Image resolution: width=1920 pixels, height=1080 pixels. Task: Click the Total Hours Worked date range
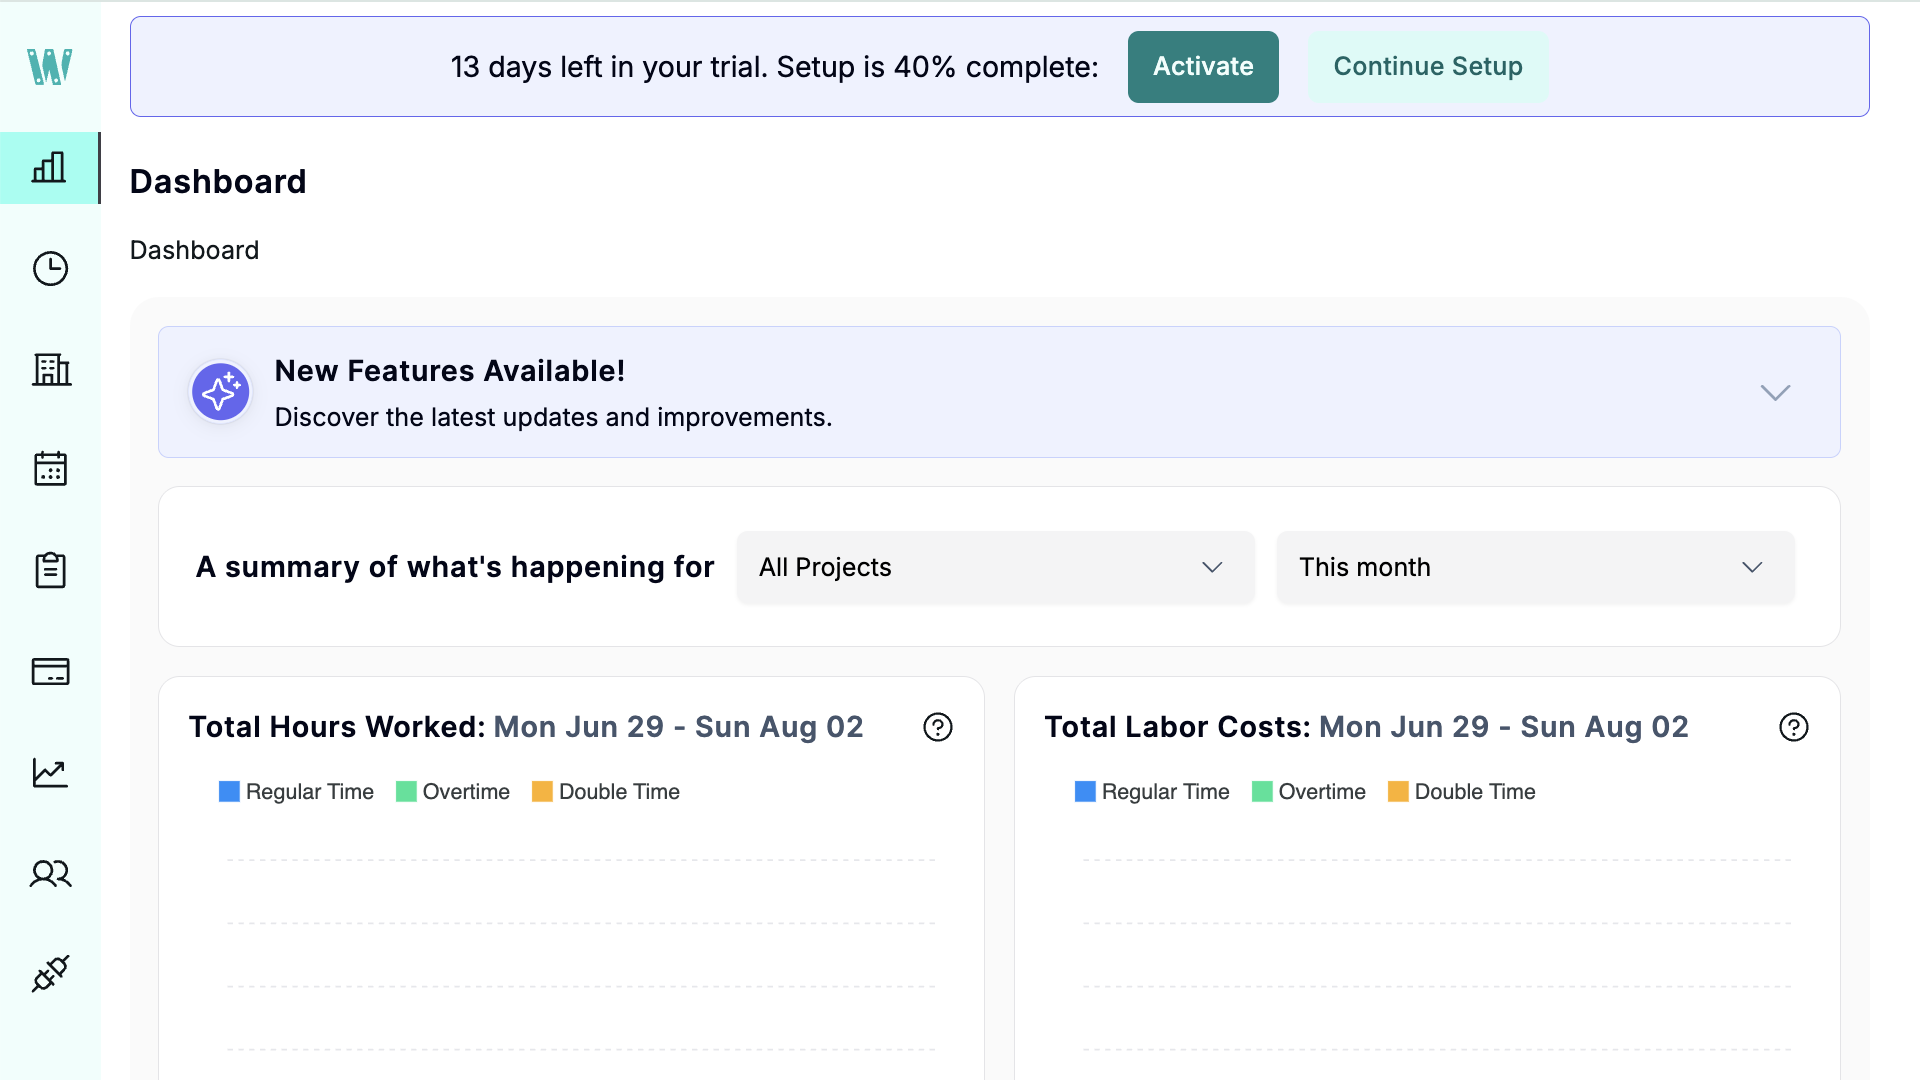[x=678, y=727]
